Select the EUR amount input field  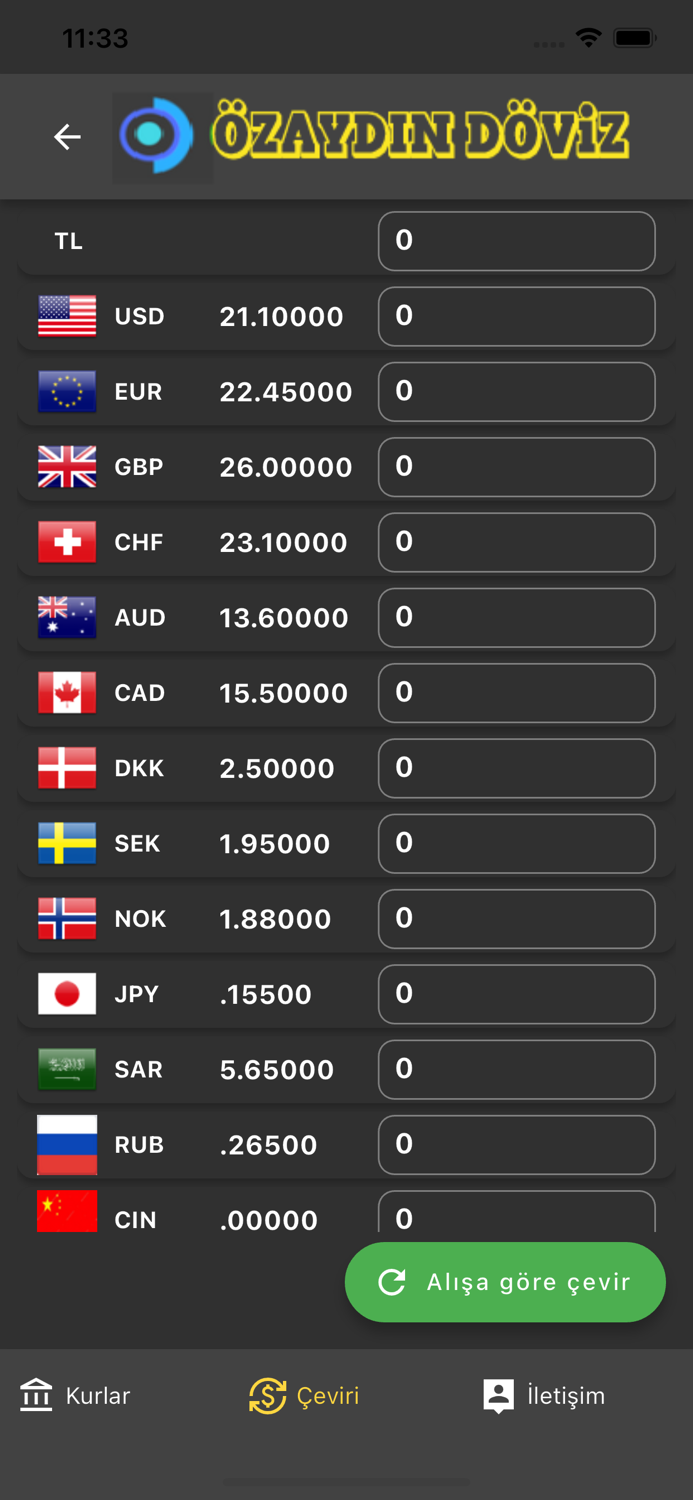[x=516, y=391]
